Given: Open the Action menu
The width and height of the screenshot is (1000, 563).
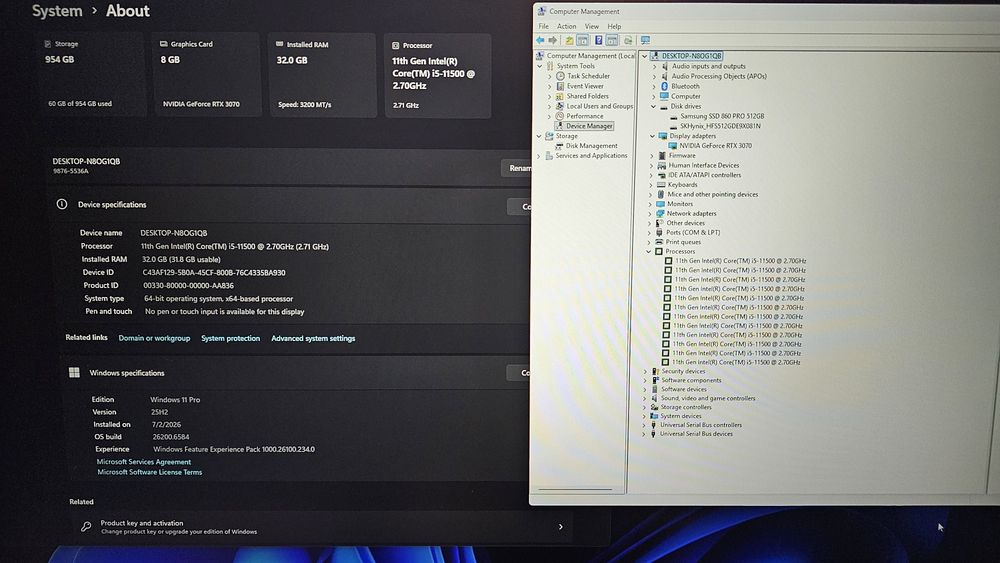Looking at the screenshot, I should click(x=566, y=26).
